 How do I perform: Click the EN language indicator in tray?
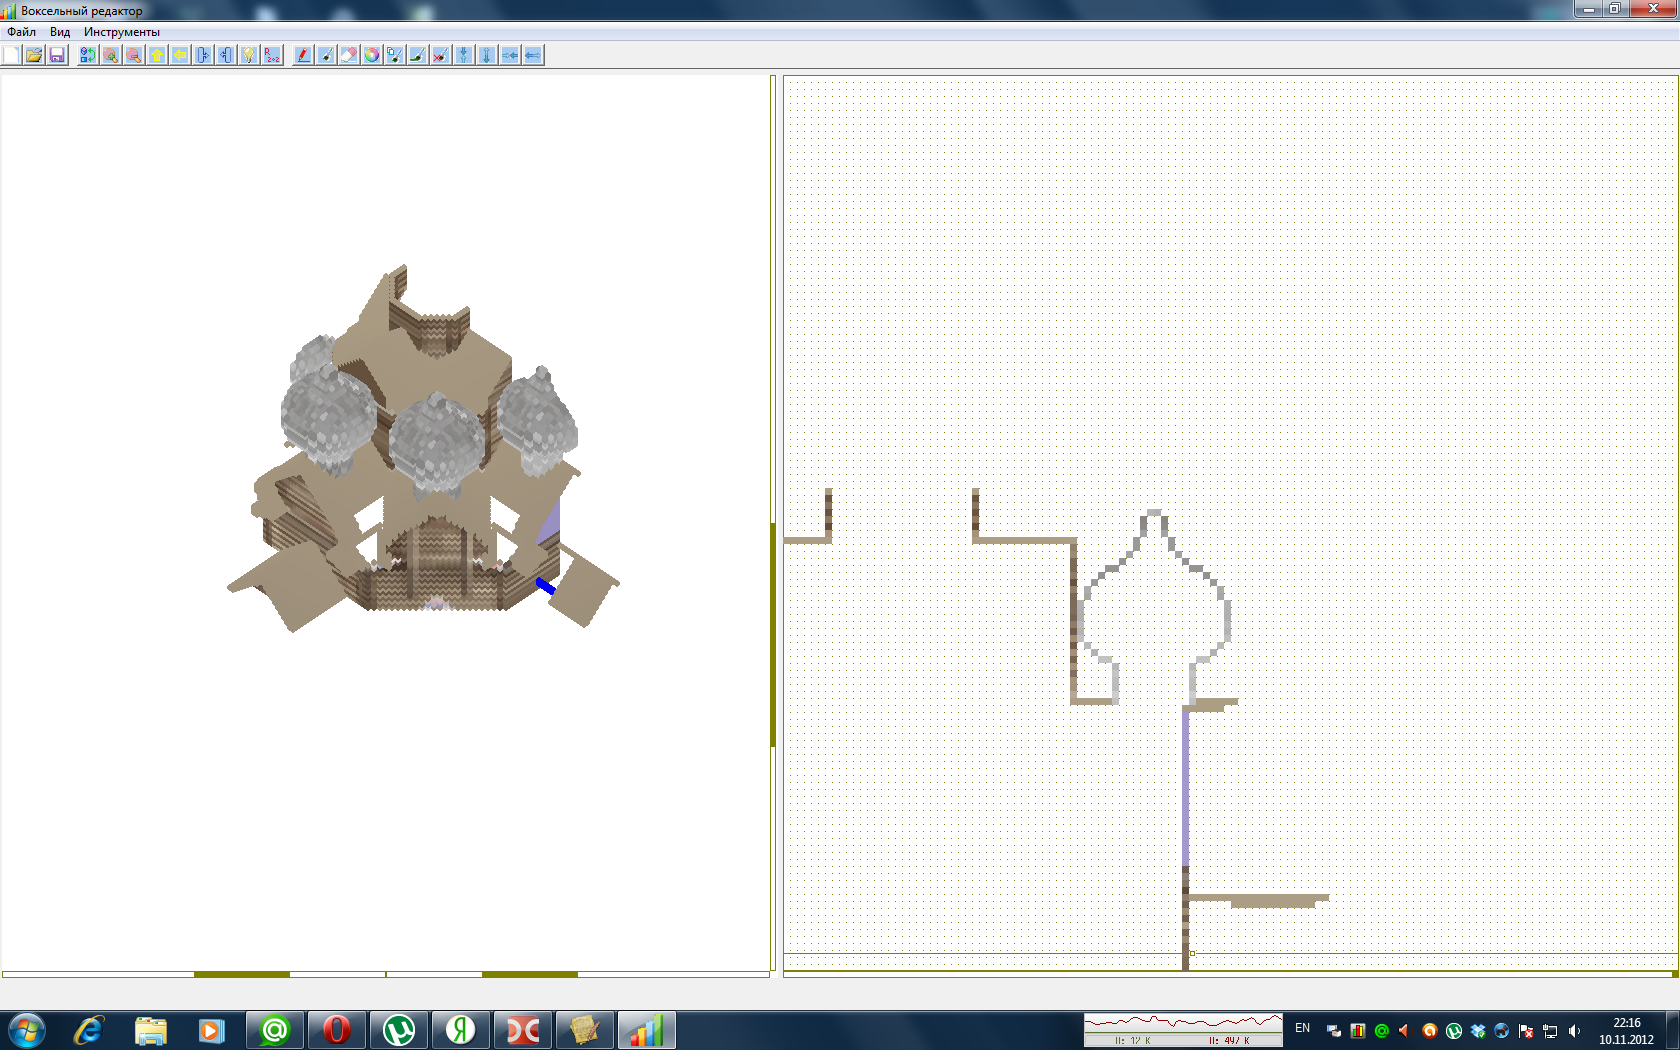[1302, 1028]
